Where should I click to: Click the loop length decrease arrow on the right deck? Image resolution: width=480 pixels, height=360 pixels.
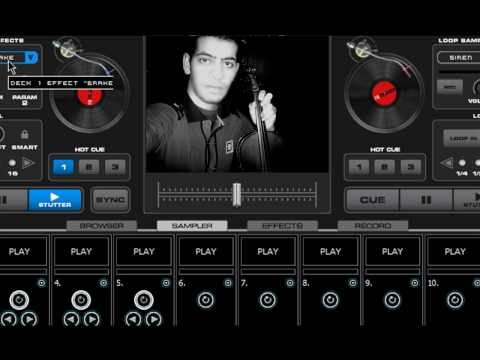[447, 163]
